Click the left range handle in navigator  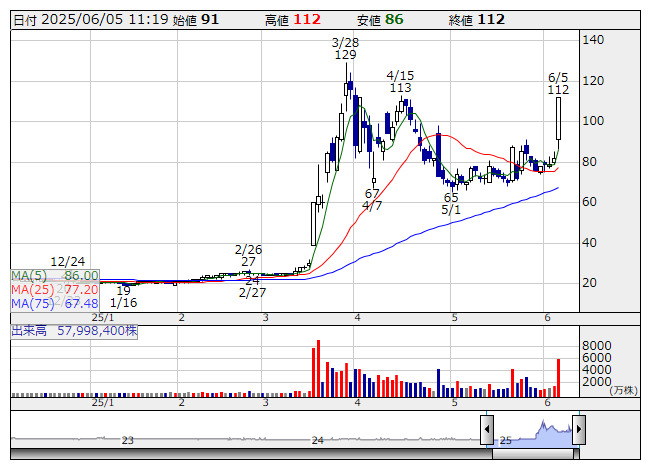(487, 431)
